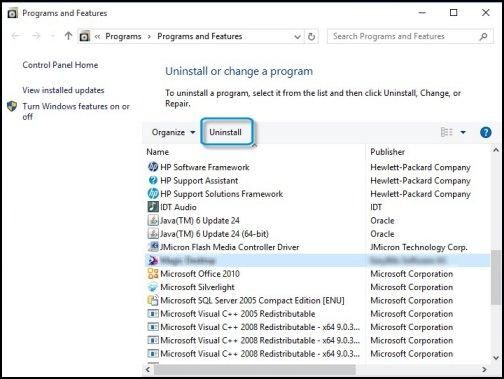The height and width of the screenshot is (379, 504).
Task: Open Turn Windows features on or off
Action: tap(76, 111)
